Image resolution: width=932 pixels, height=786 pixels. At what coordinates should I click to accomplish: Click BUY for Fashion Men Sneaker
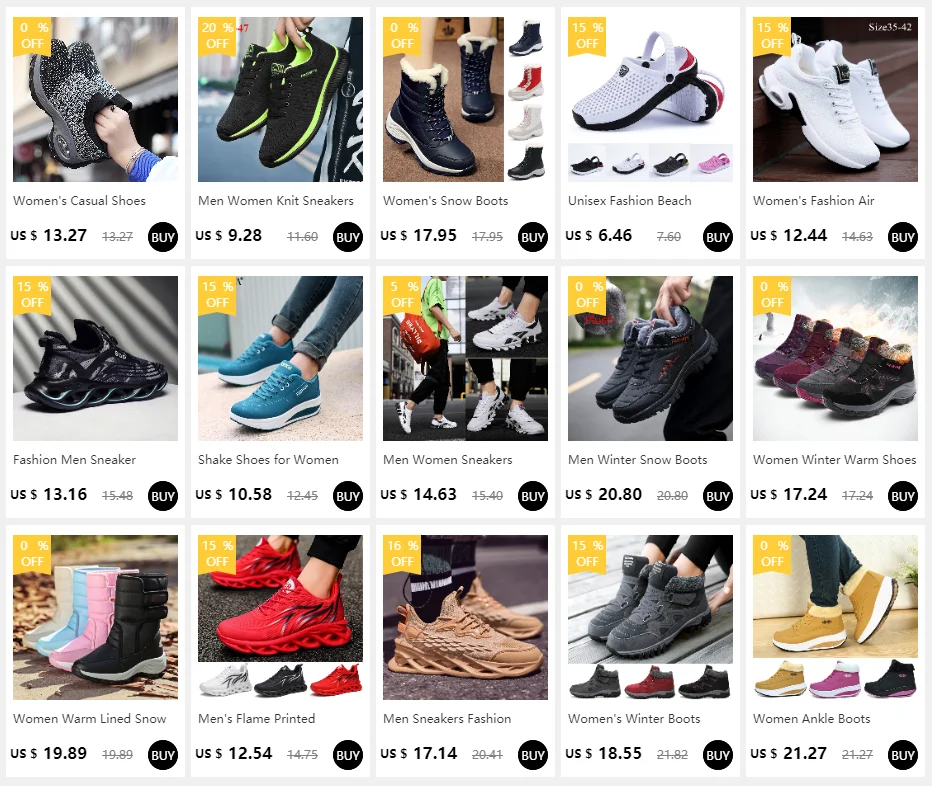coord(163,496)
